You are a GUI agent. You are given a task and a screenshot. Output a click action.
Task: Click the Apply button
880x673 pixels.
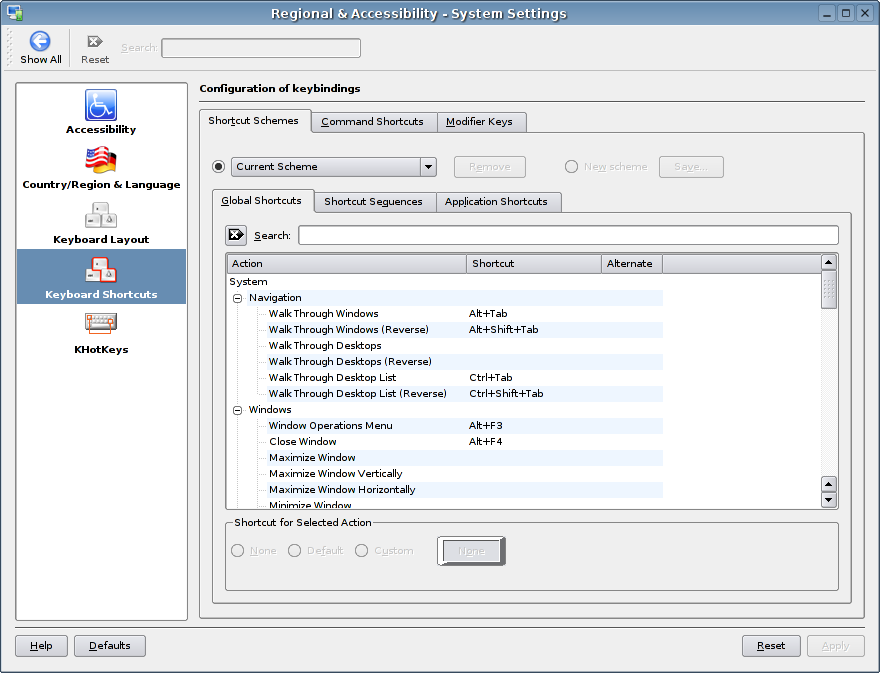pos(835,645)
